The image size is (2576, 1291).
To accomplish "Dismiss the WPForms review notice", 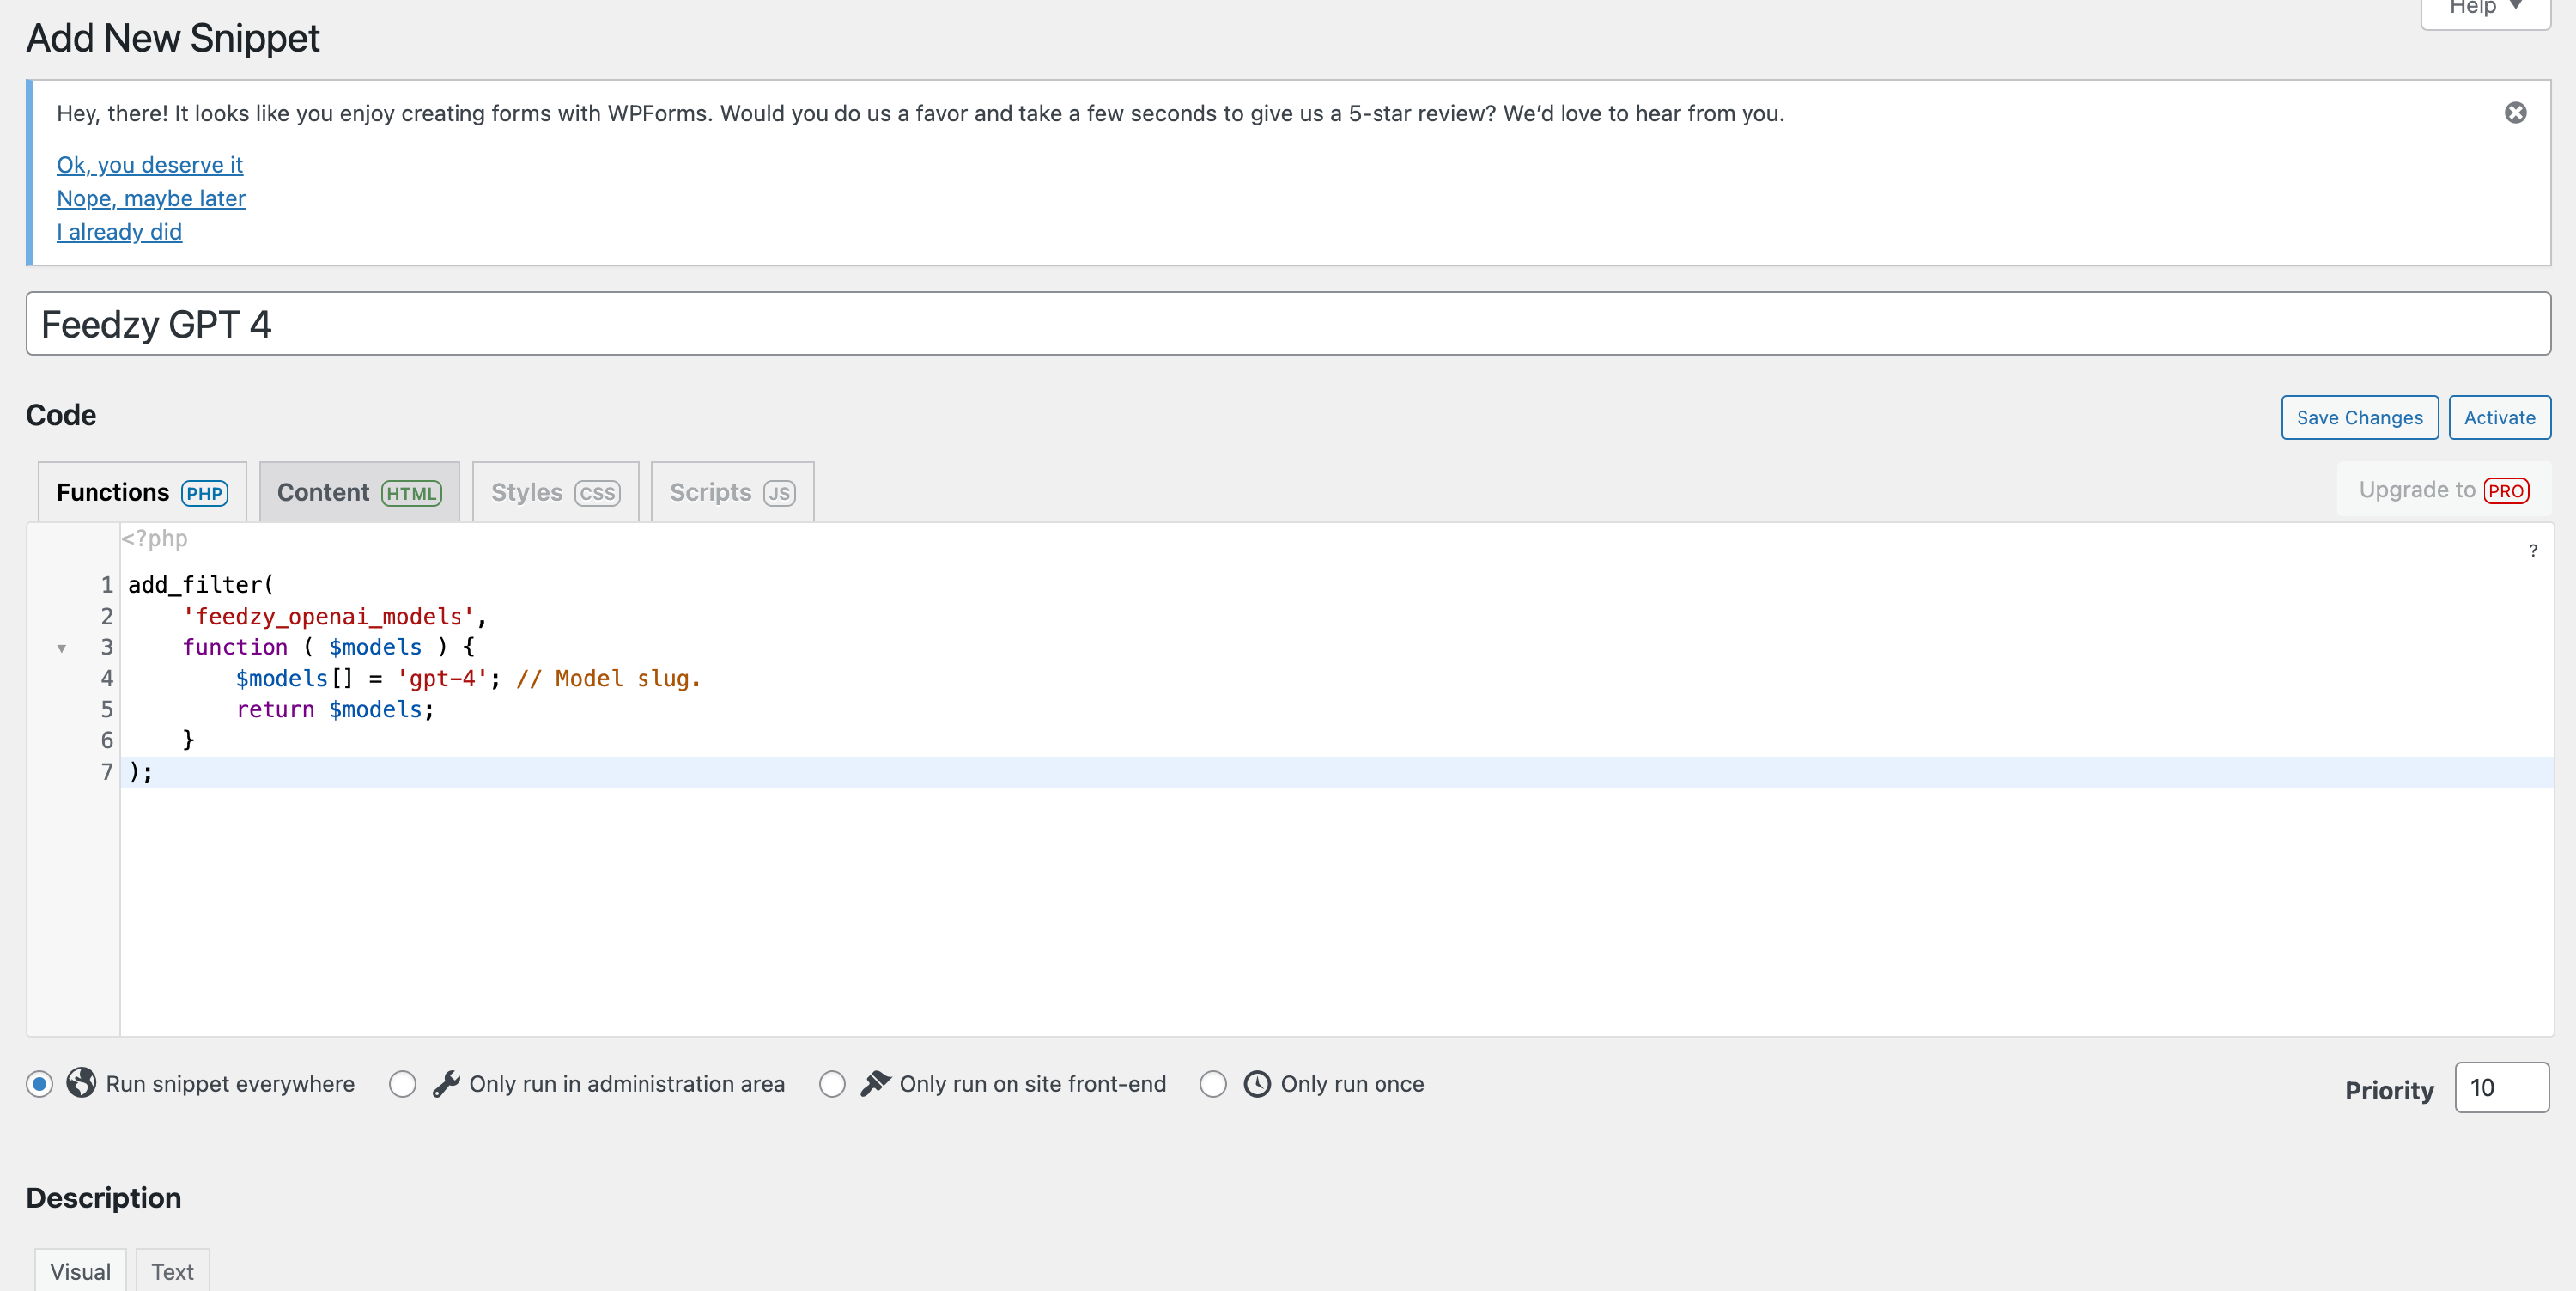I will [x=2515, y=113].
